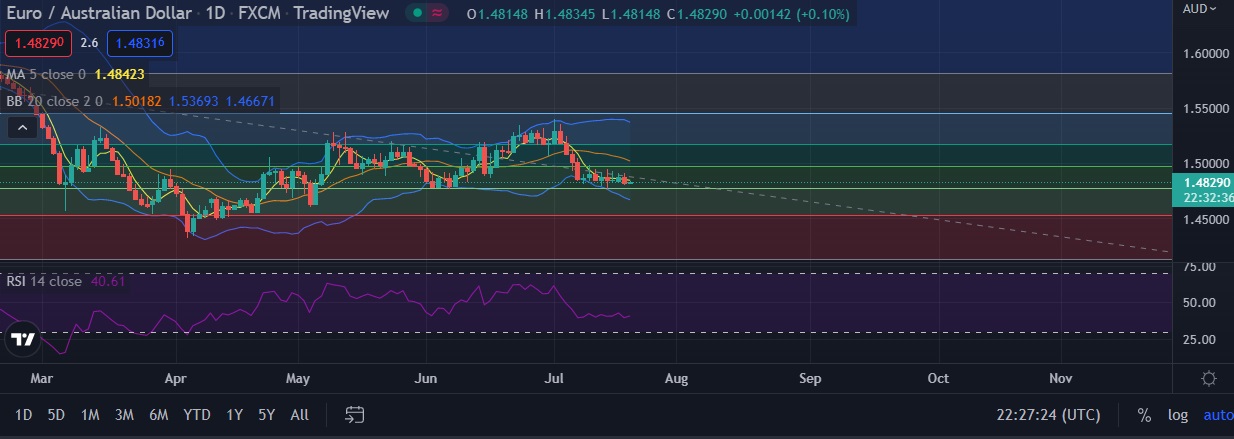Click the TradingView logo icon
The height and width of the screenshot is (439, 1234).
(x=23, y=339)
